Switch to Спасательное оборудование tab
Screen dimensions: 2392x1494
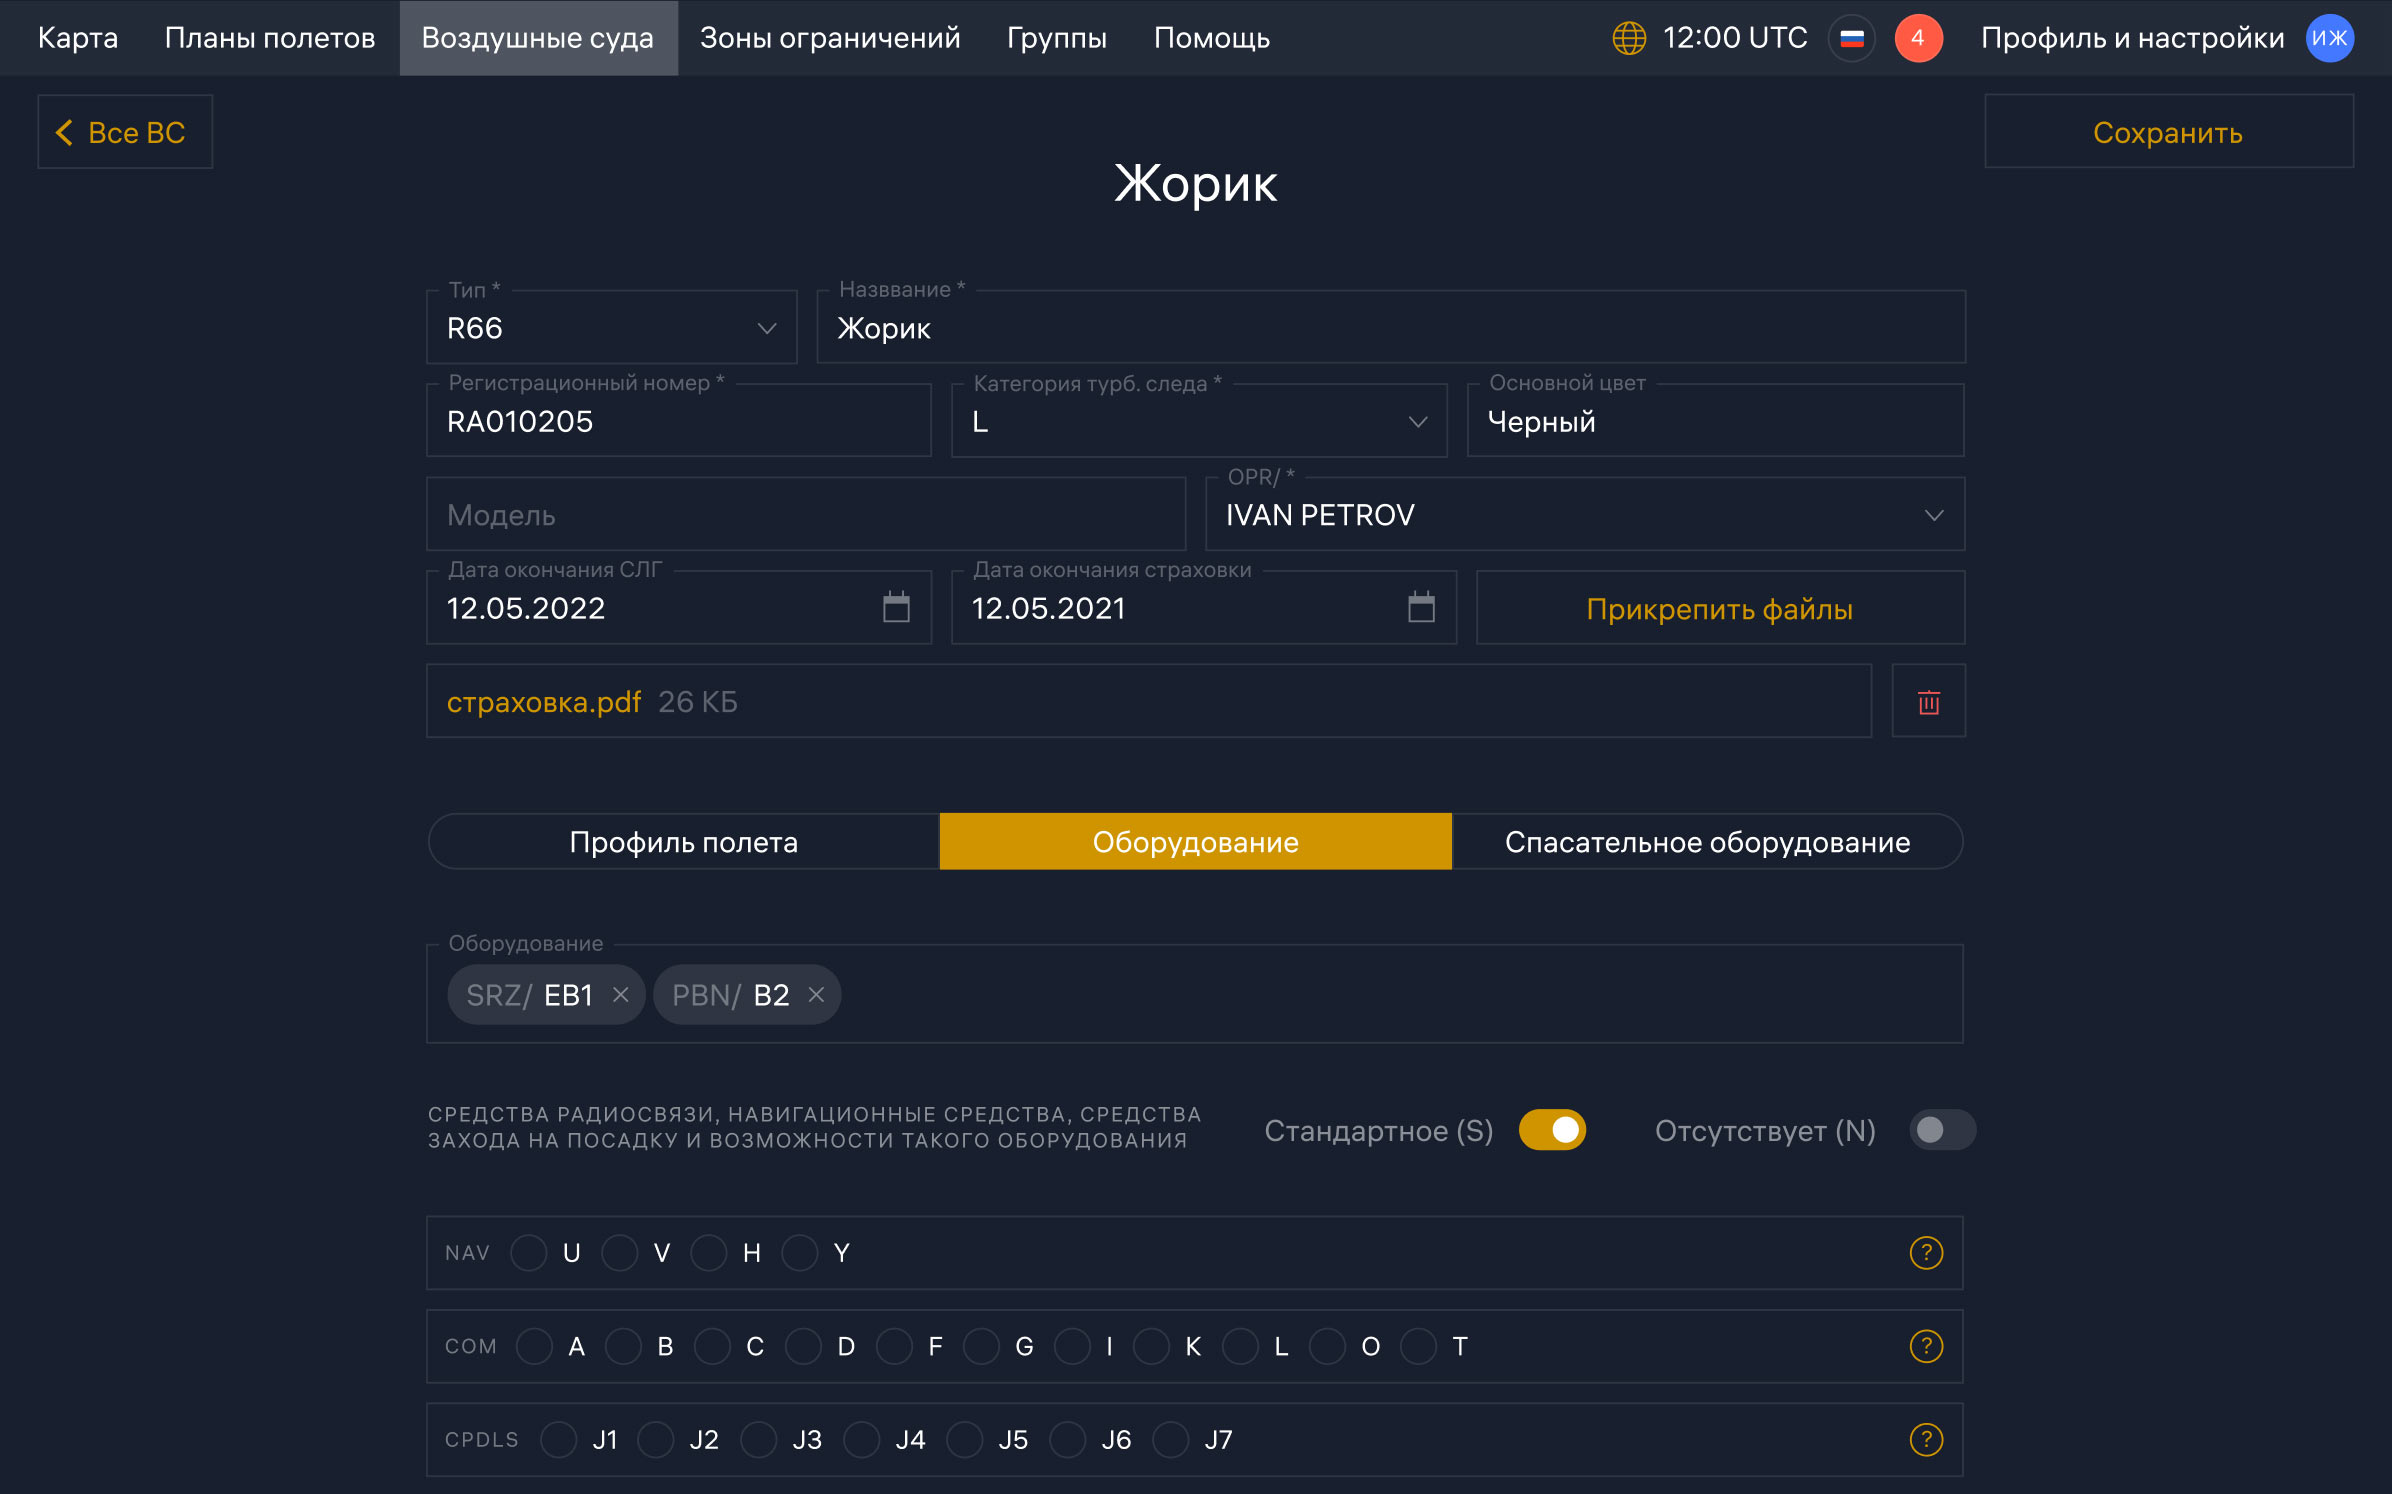click(1706, 842)
